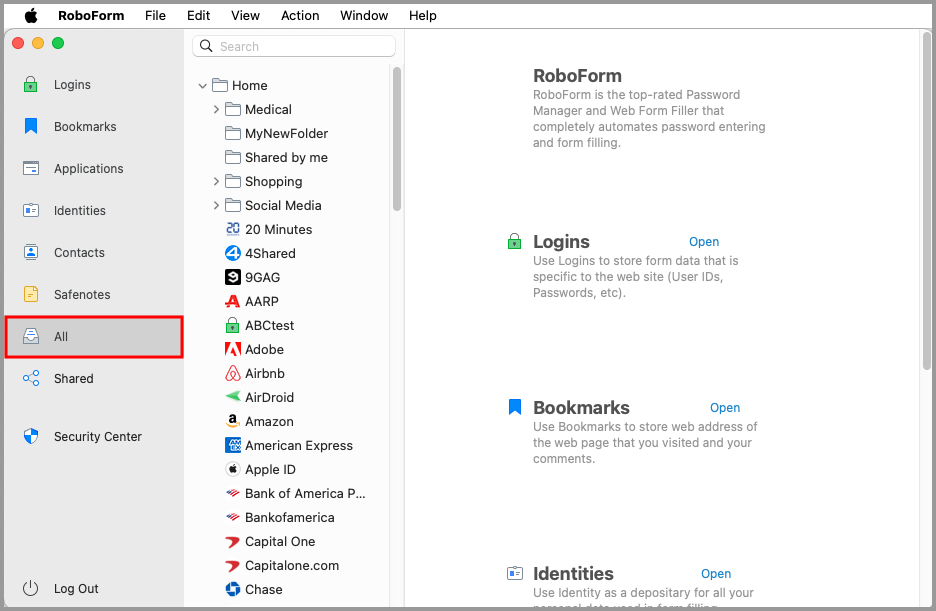Screen dimensions: 936x611
Task: Click the Safenotes note icon
Action: [30, 294]
